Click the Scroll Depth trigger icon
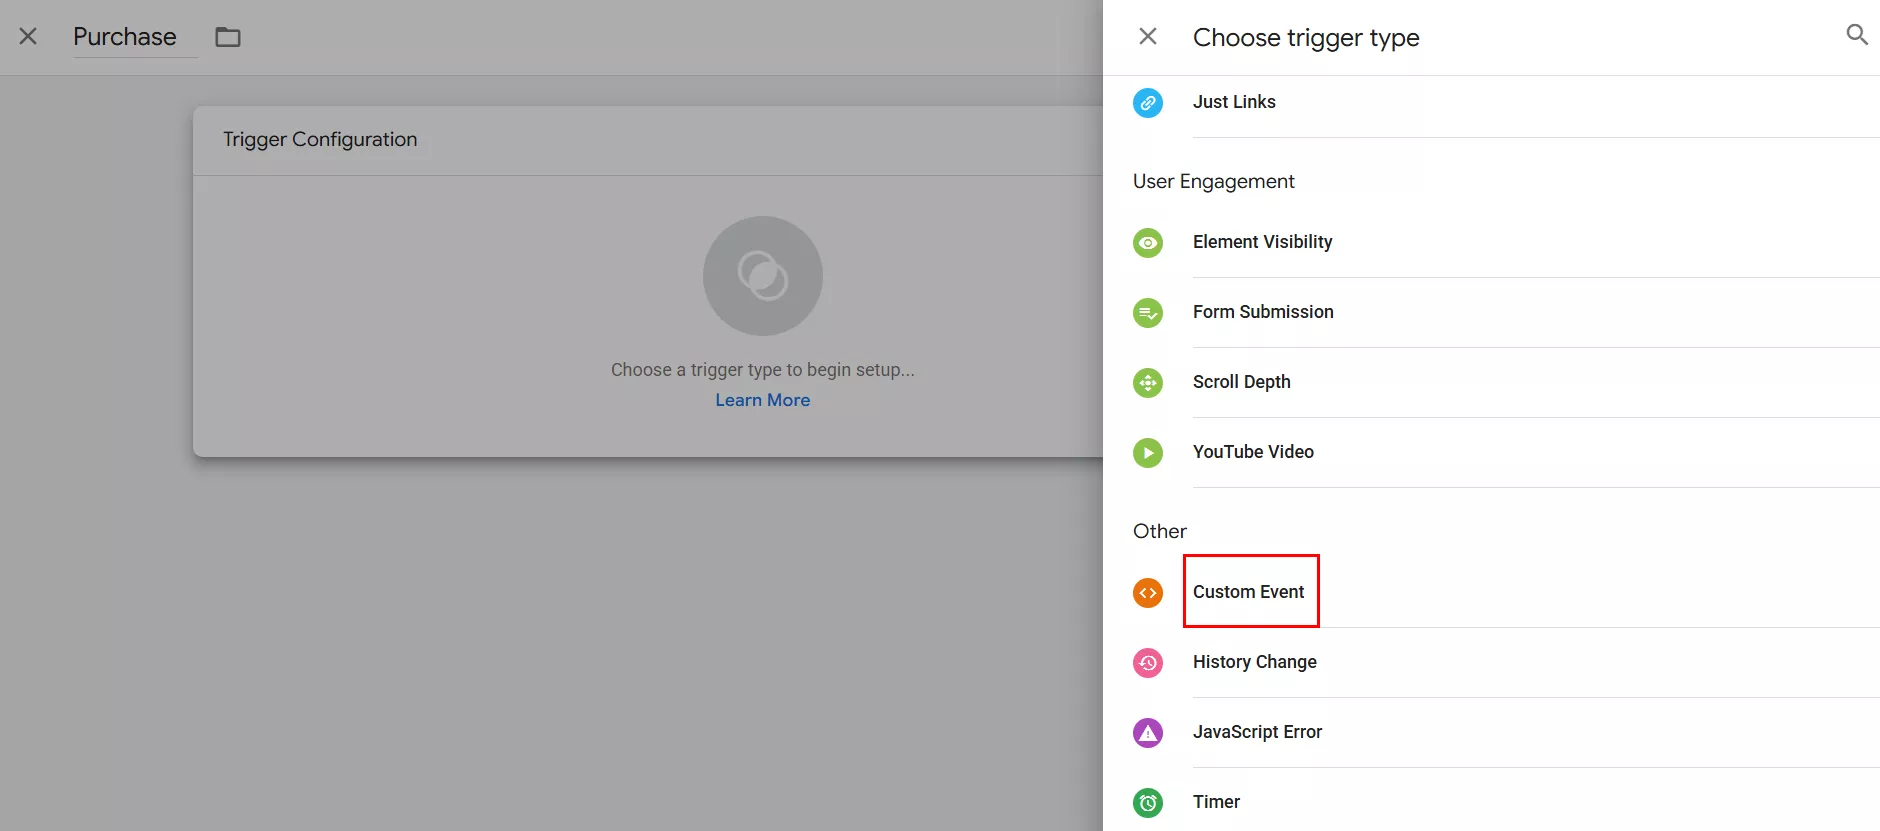The height and width of the screenshot is (831, 1880). 1147,383
